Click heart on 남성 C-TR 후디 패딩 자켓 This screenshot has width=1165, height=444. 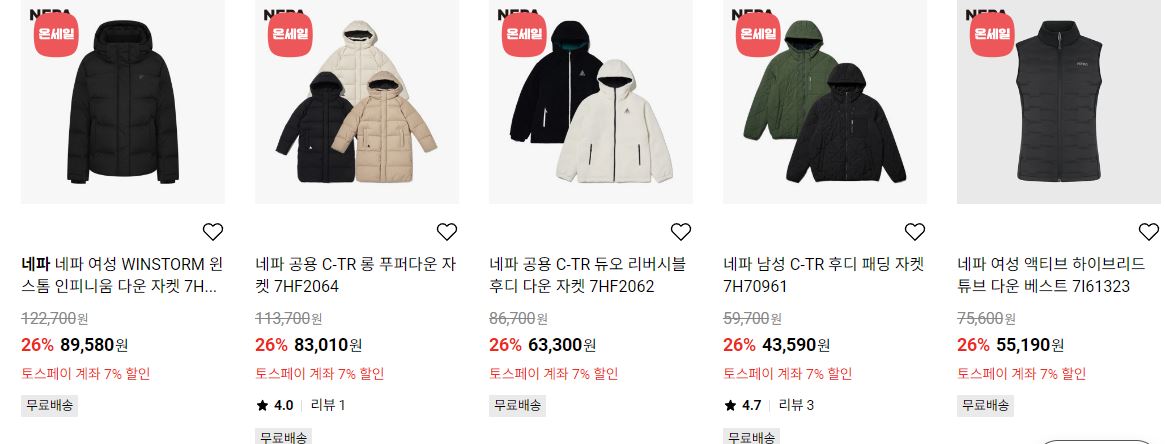tap(915, 232)
